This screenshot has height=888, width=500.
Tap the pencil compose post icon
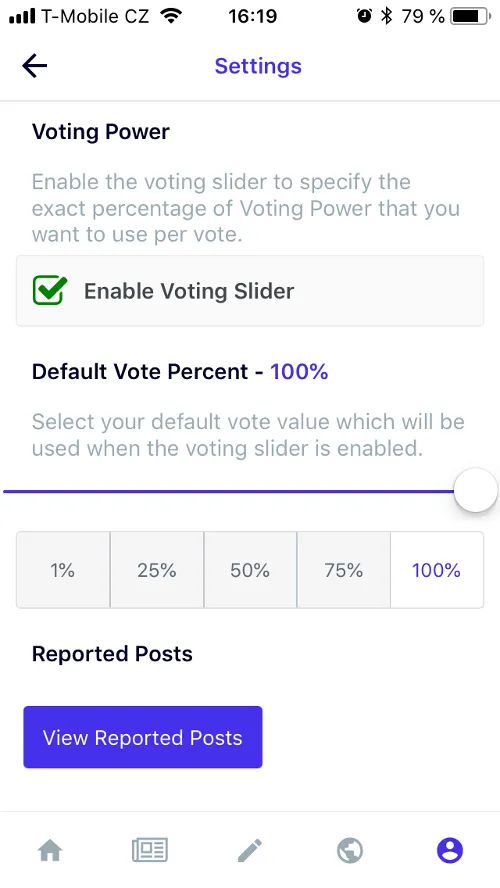pyautogui.click(x=250, y=850)
